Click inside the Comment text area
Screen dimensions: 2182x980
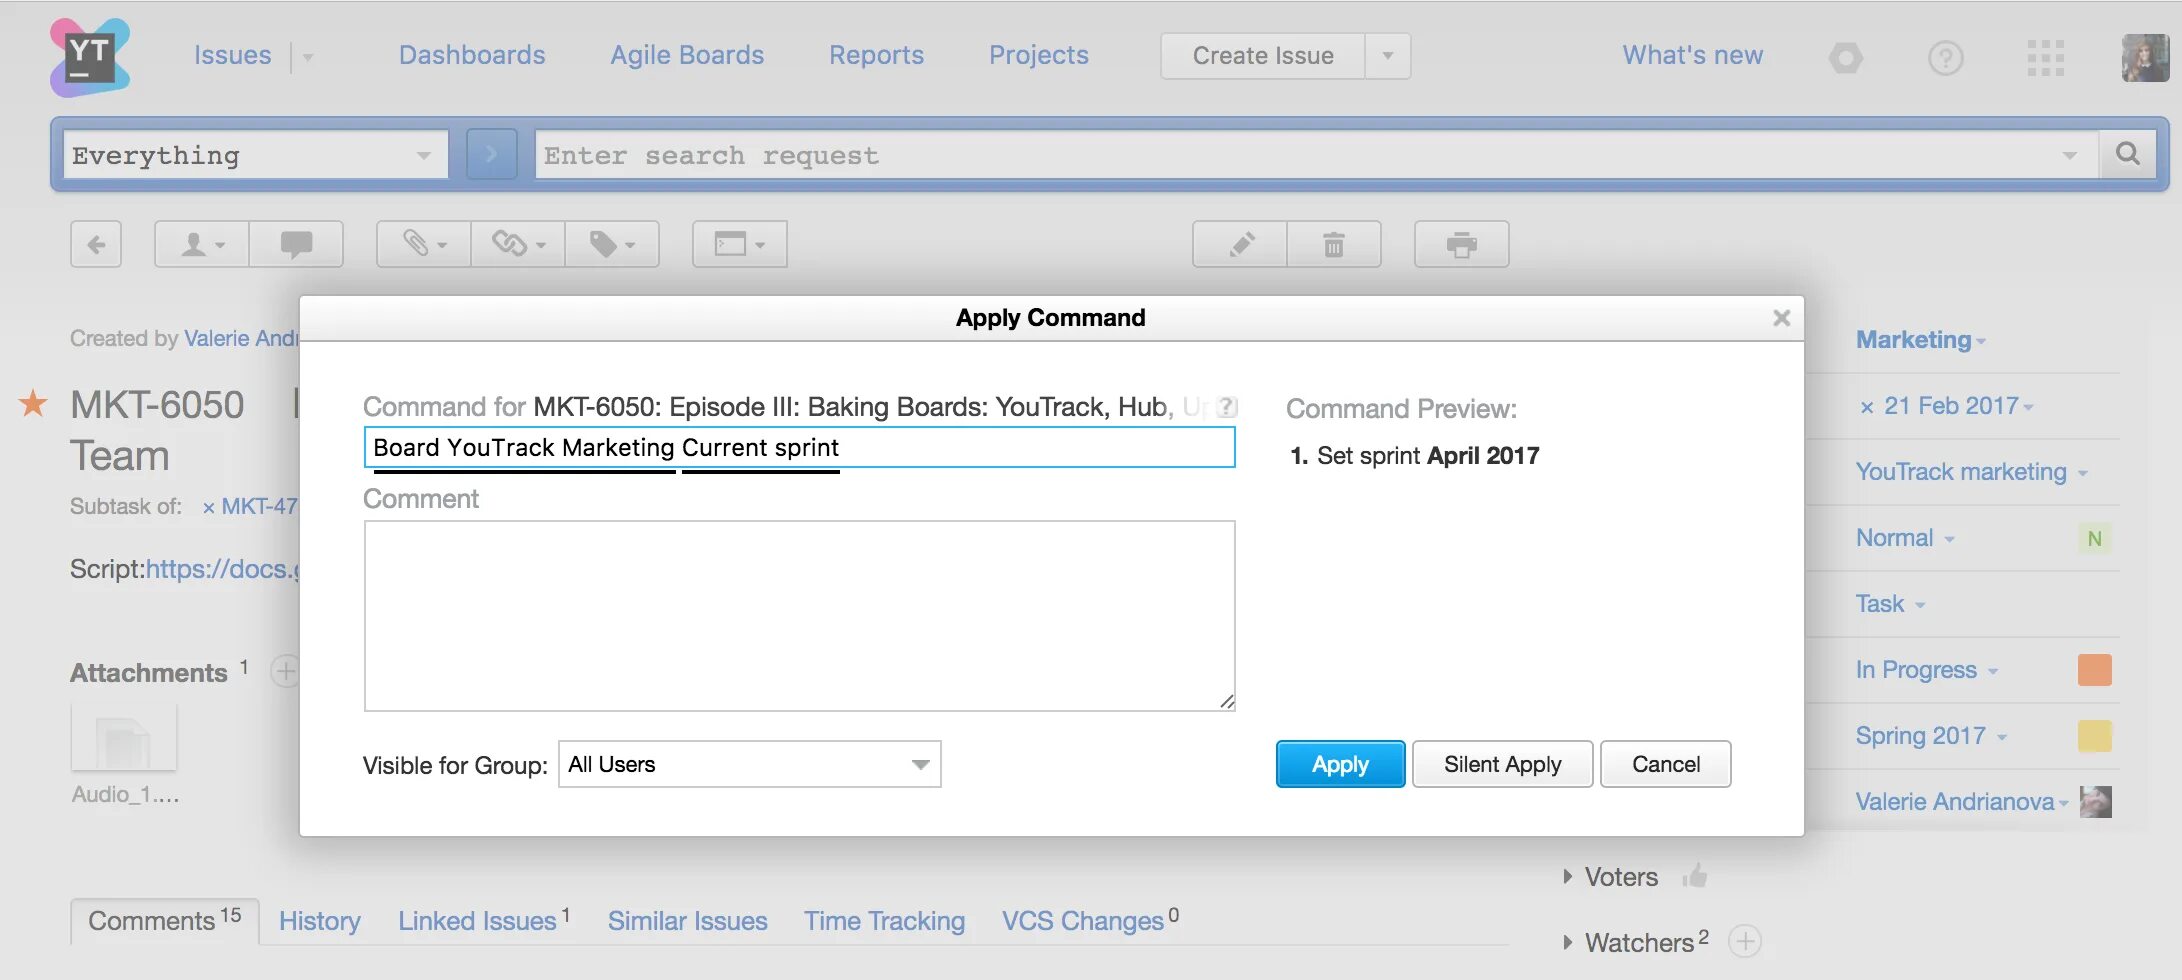click(798, 615)
